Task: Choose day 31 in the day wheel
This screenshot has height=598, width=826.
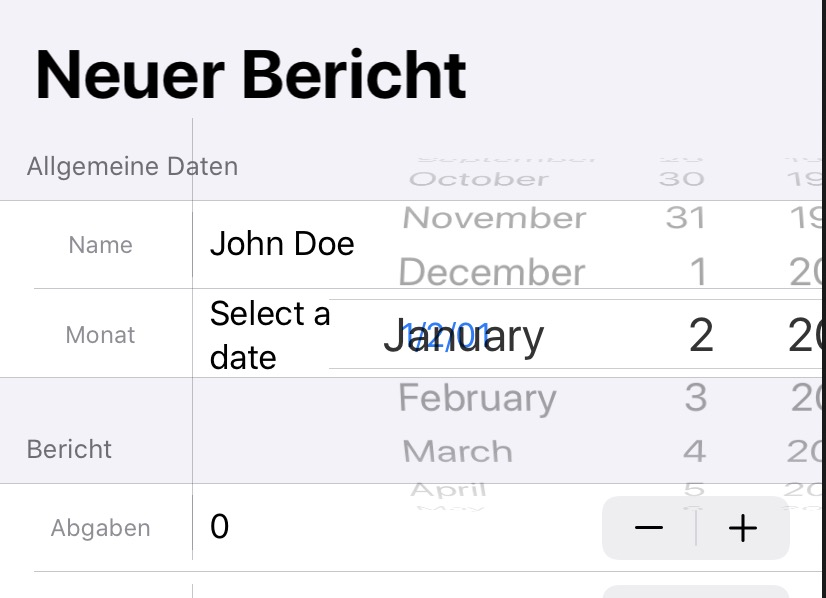Action: click(685, 218)
